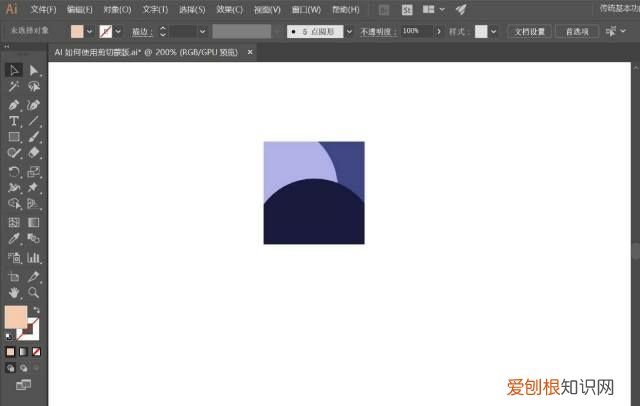640x406 pixels.
Task: Open the Adobe Stock (St) icon
Action: pyautogui.click(x=407, y=10)
